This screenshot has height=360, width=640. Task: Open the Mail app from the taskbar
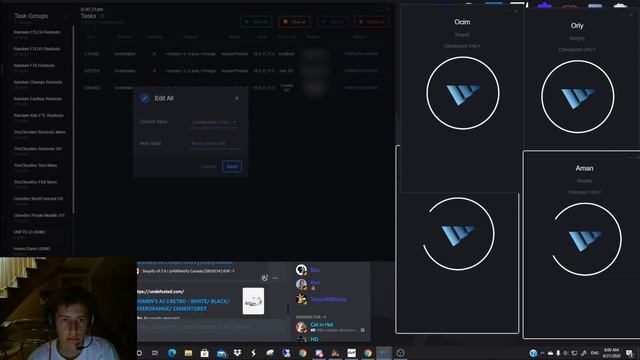pos(221,353)
